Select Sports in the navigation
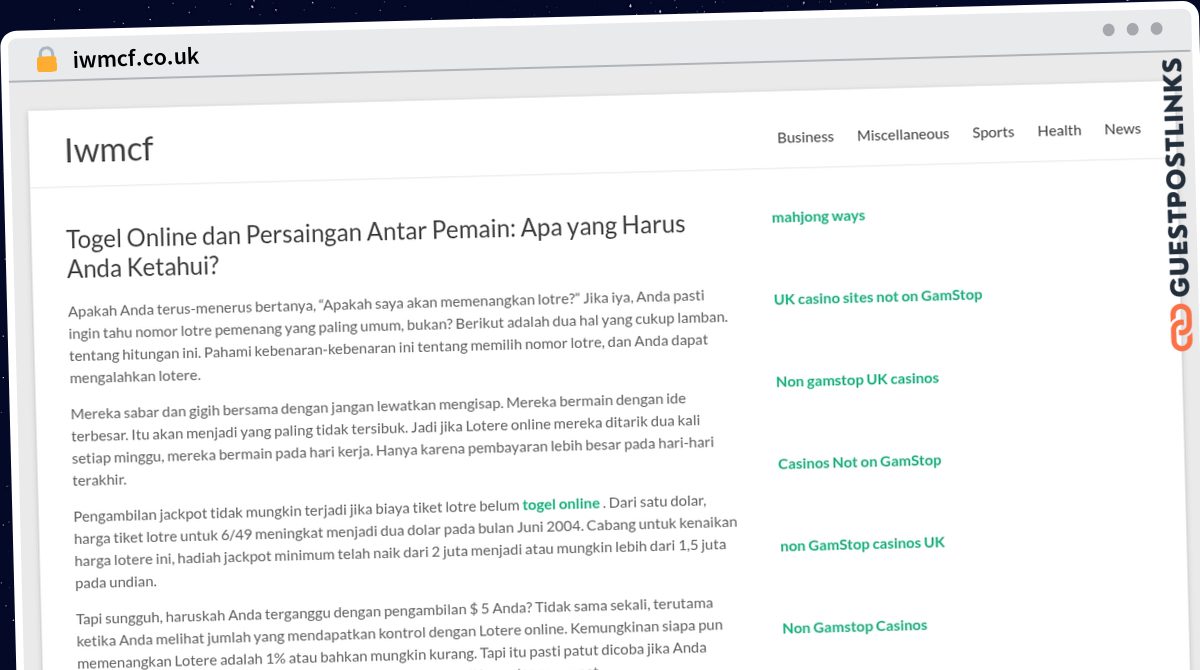 (x=993, y=132)
